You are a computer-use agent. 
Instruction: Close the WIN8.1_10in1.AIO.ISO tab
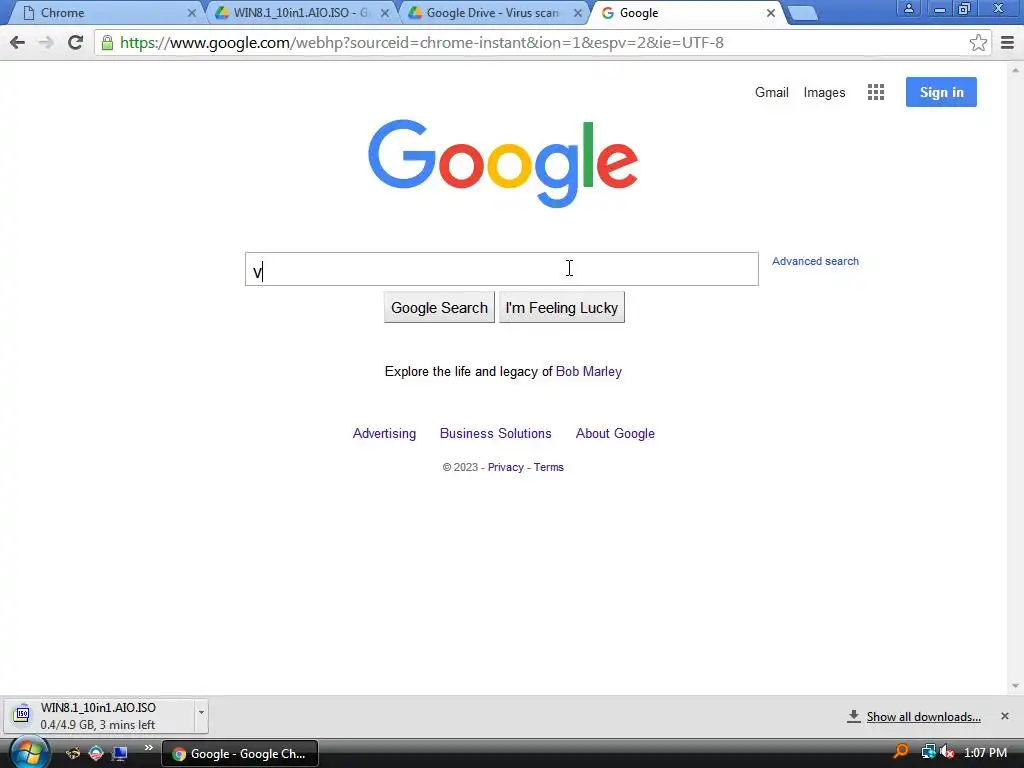pyautogui.click(x=385, y=13)
